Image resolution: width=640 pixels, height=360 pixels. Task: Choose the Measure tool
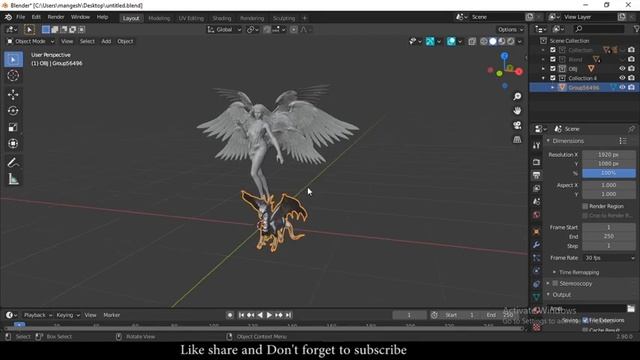[13, 179]
